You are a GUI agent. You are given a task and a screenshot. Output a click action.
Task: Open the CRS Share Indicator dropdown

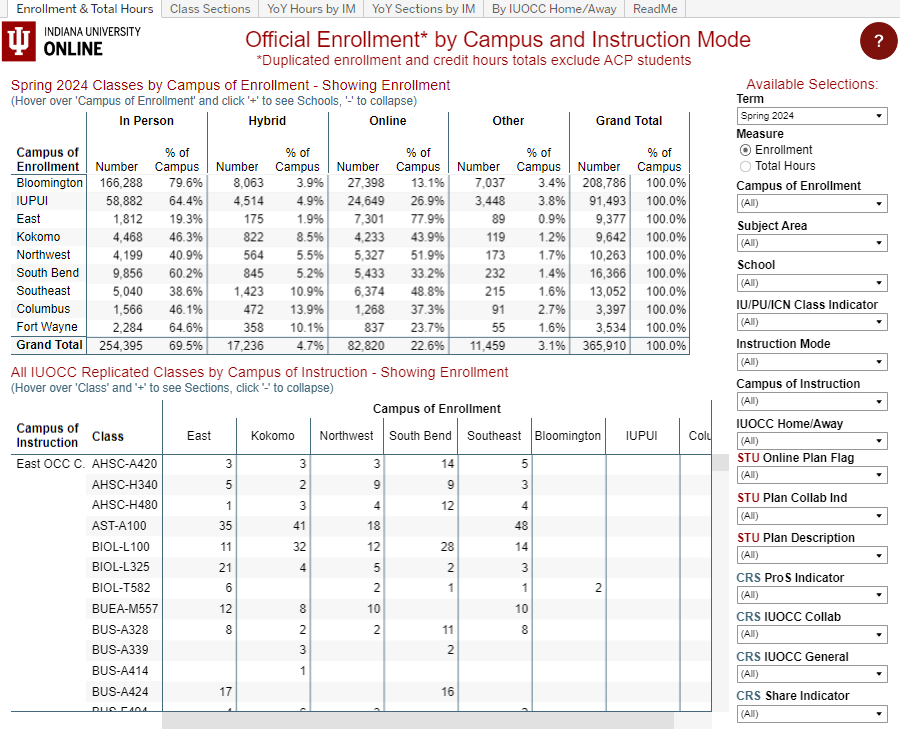(x=811, y=713)
